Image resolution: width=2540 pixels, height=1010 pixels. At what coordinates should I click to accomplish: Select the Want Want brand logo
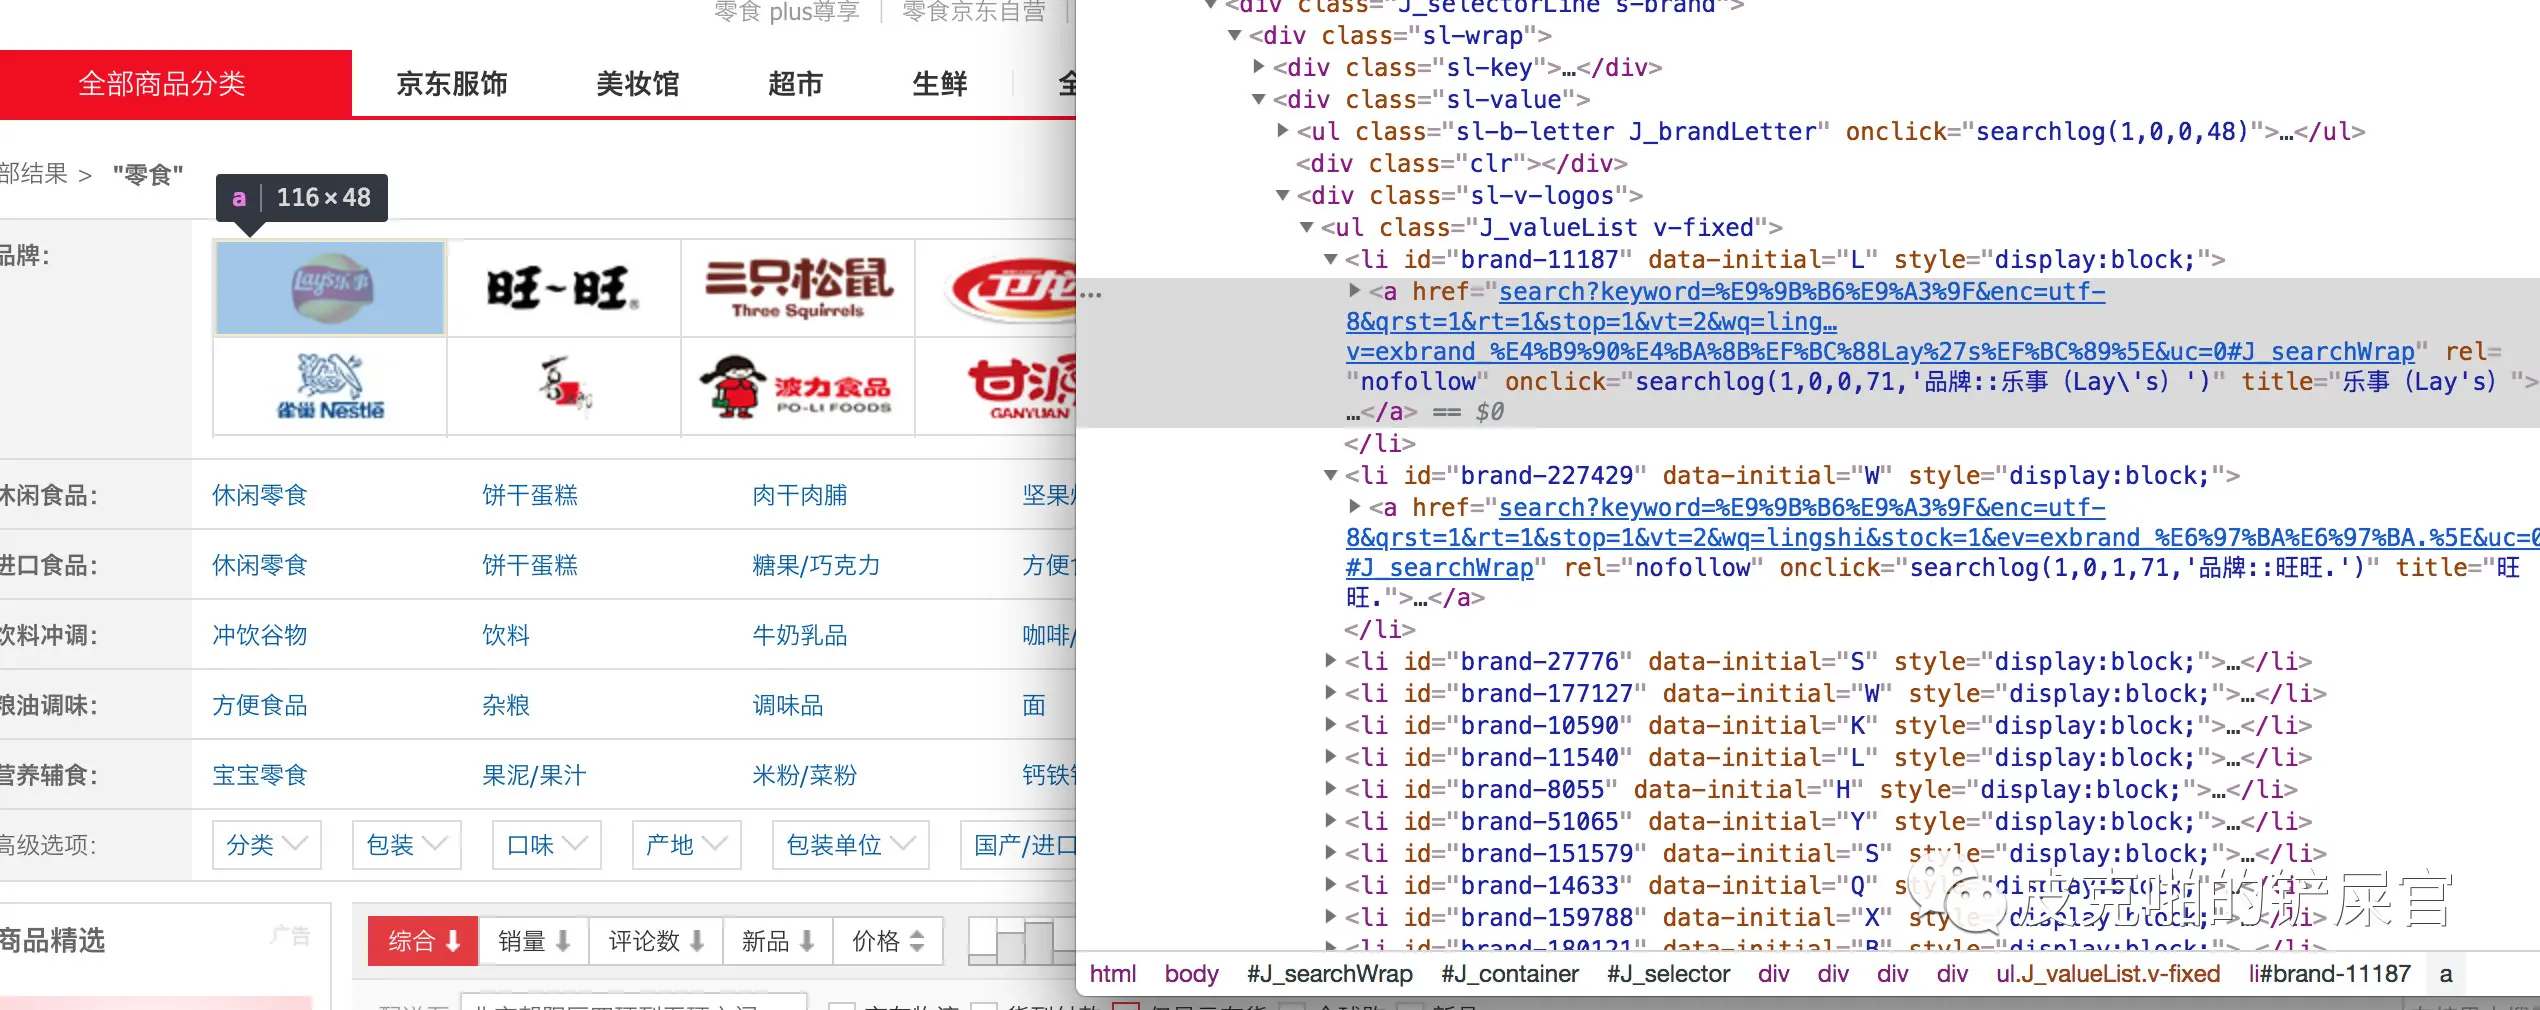pos(564,288)
